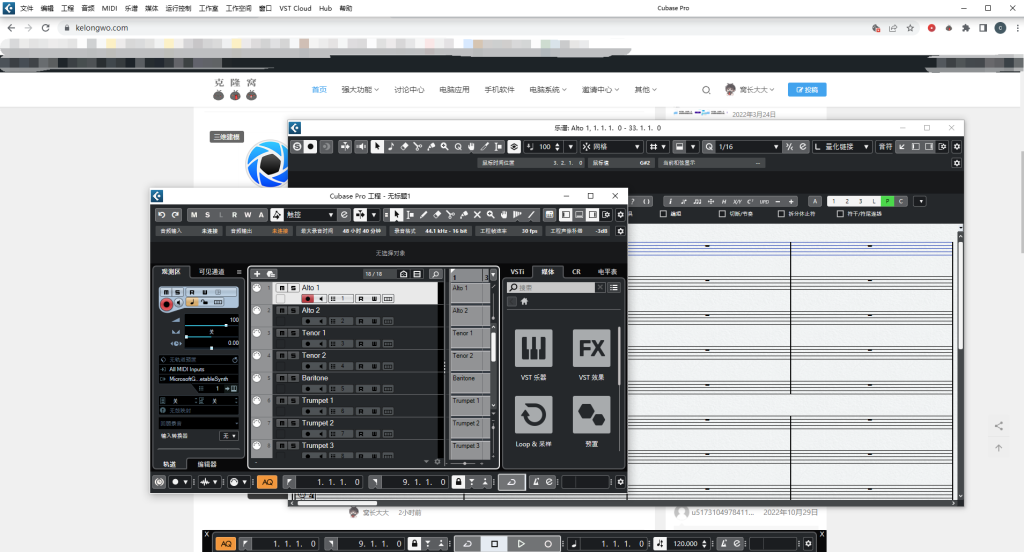Open Loop & 采样 tile in media rack
1024x552 pixels.
(x=534, y=414)
